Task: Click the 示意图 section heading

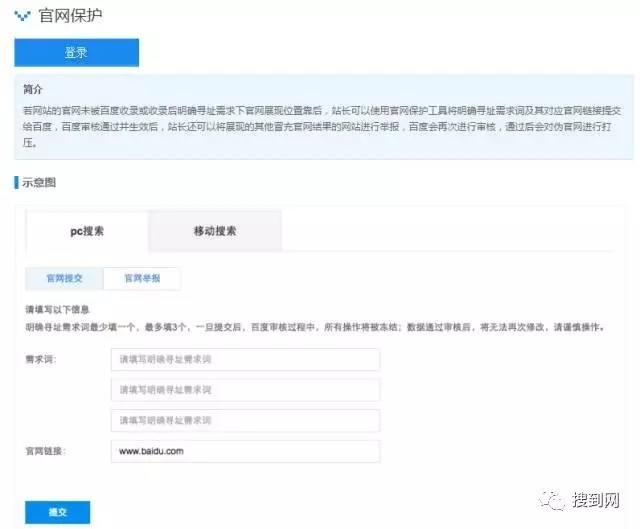Action: tap(39, 182)
